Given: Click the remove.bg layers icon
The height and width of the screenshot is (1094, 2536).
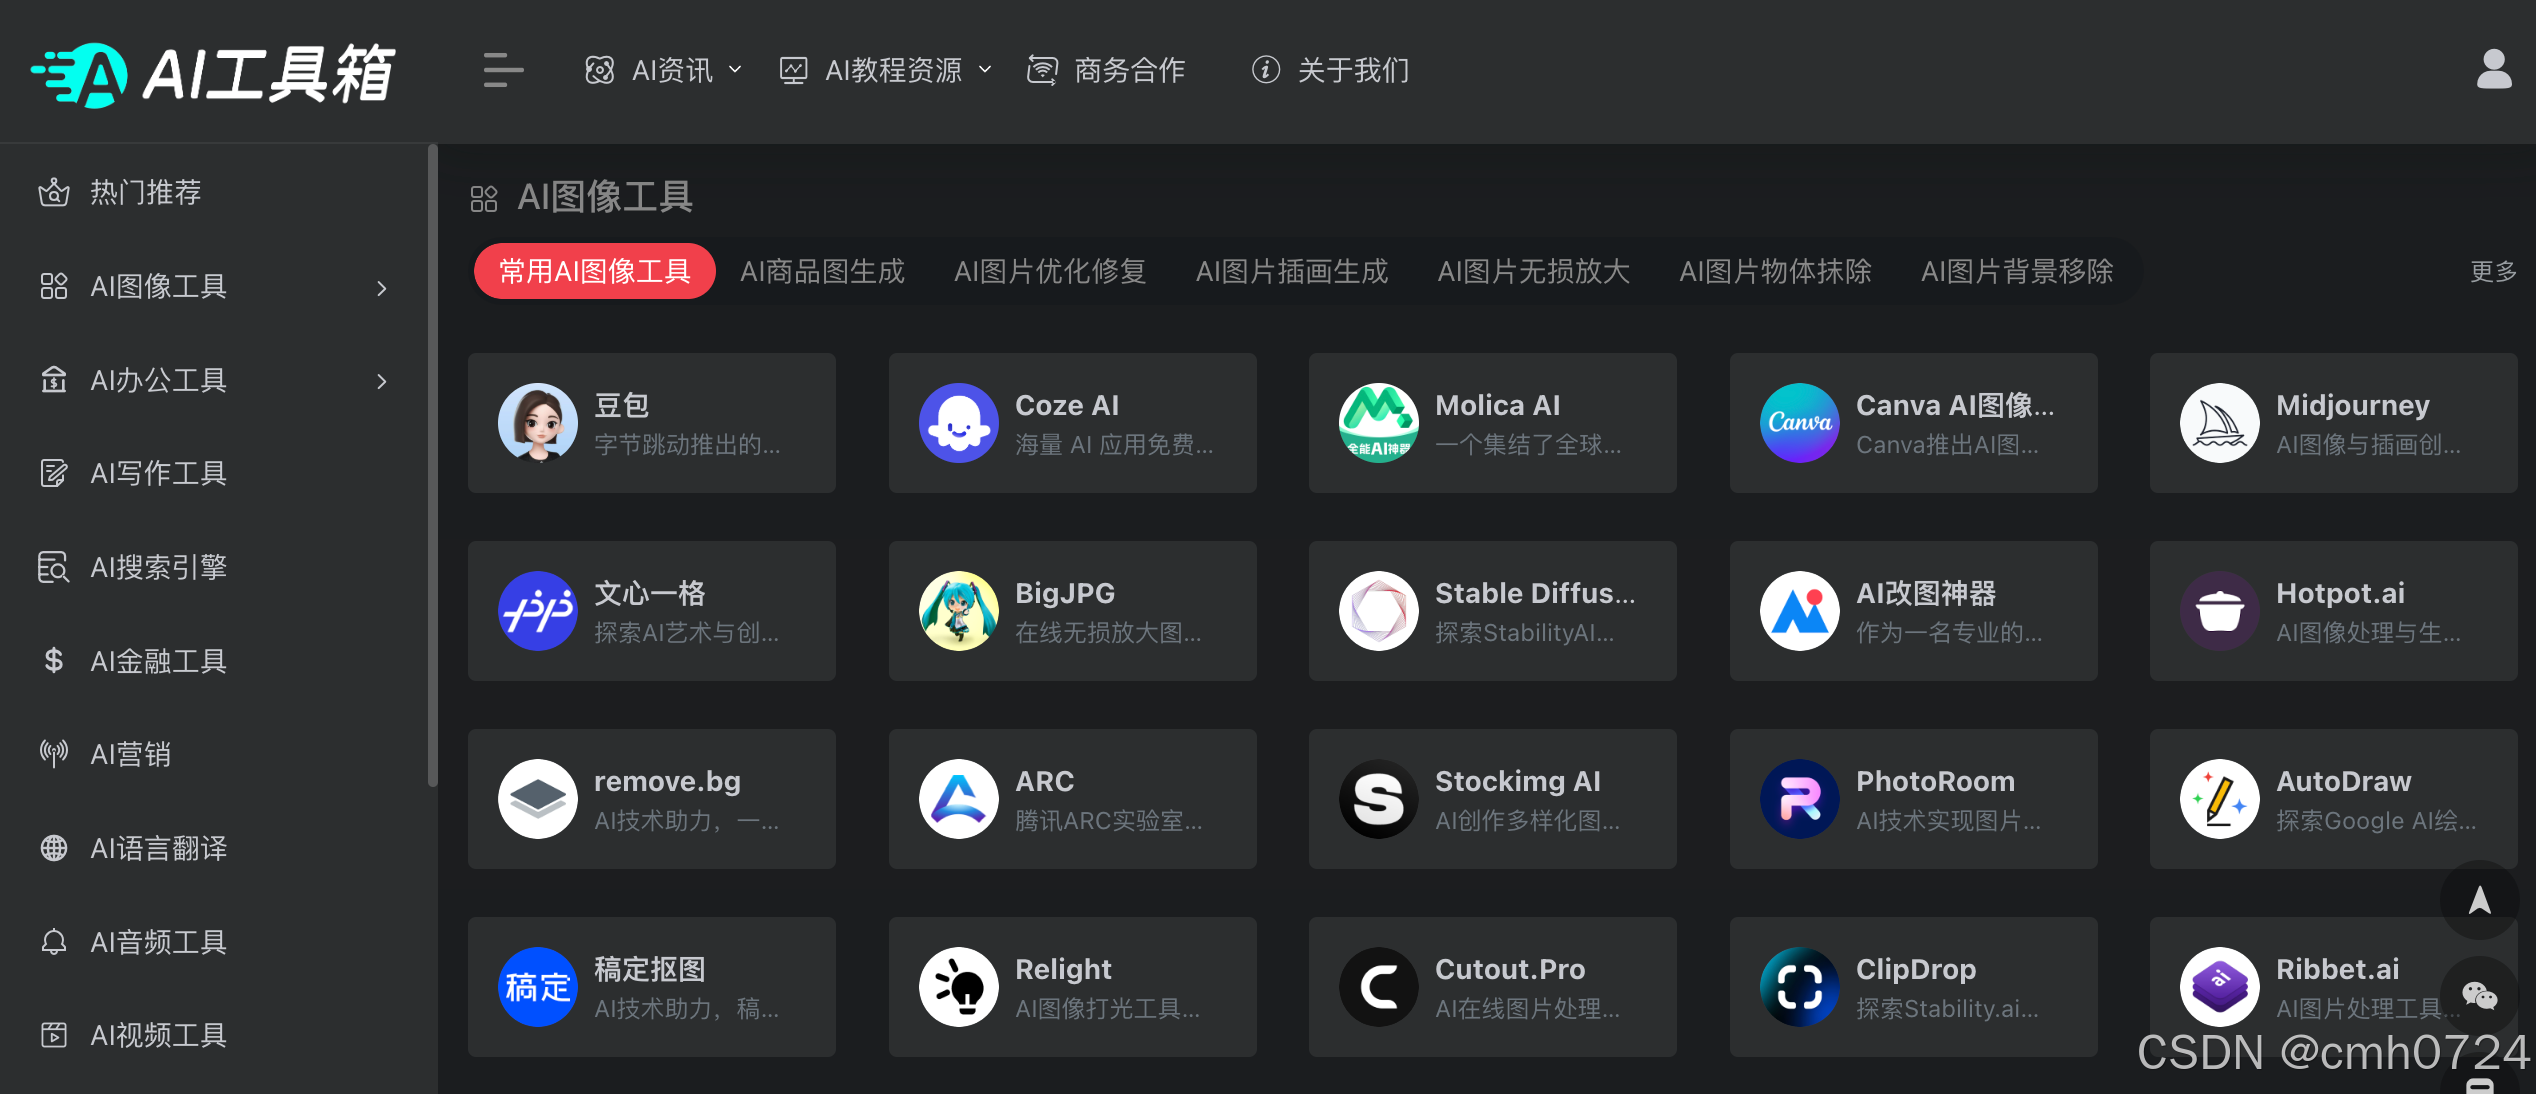Looking at the screenshot, I should pos(538,799).
